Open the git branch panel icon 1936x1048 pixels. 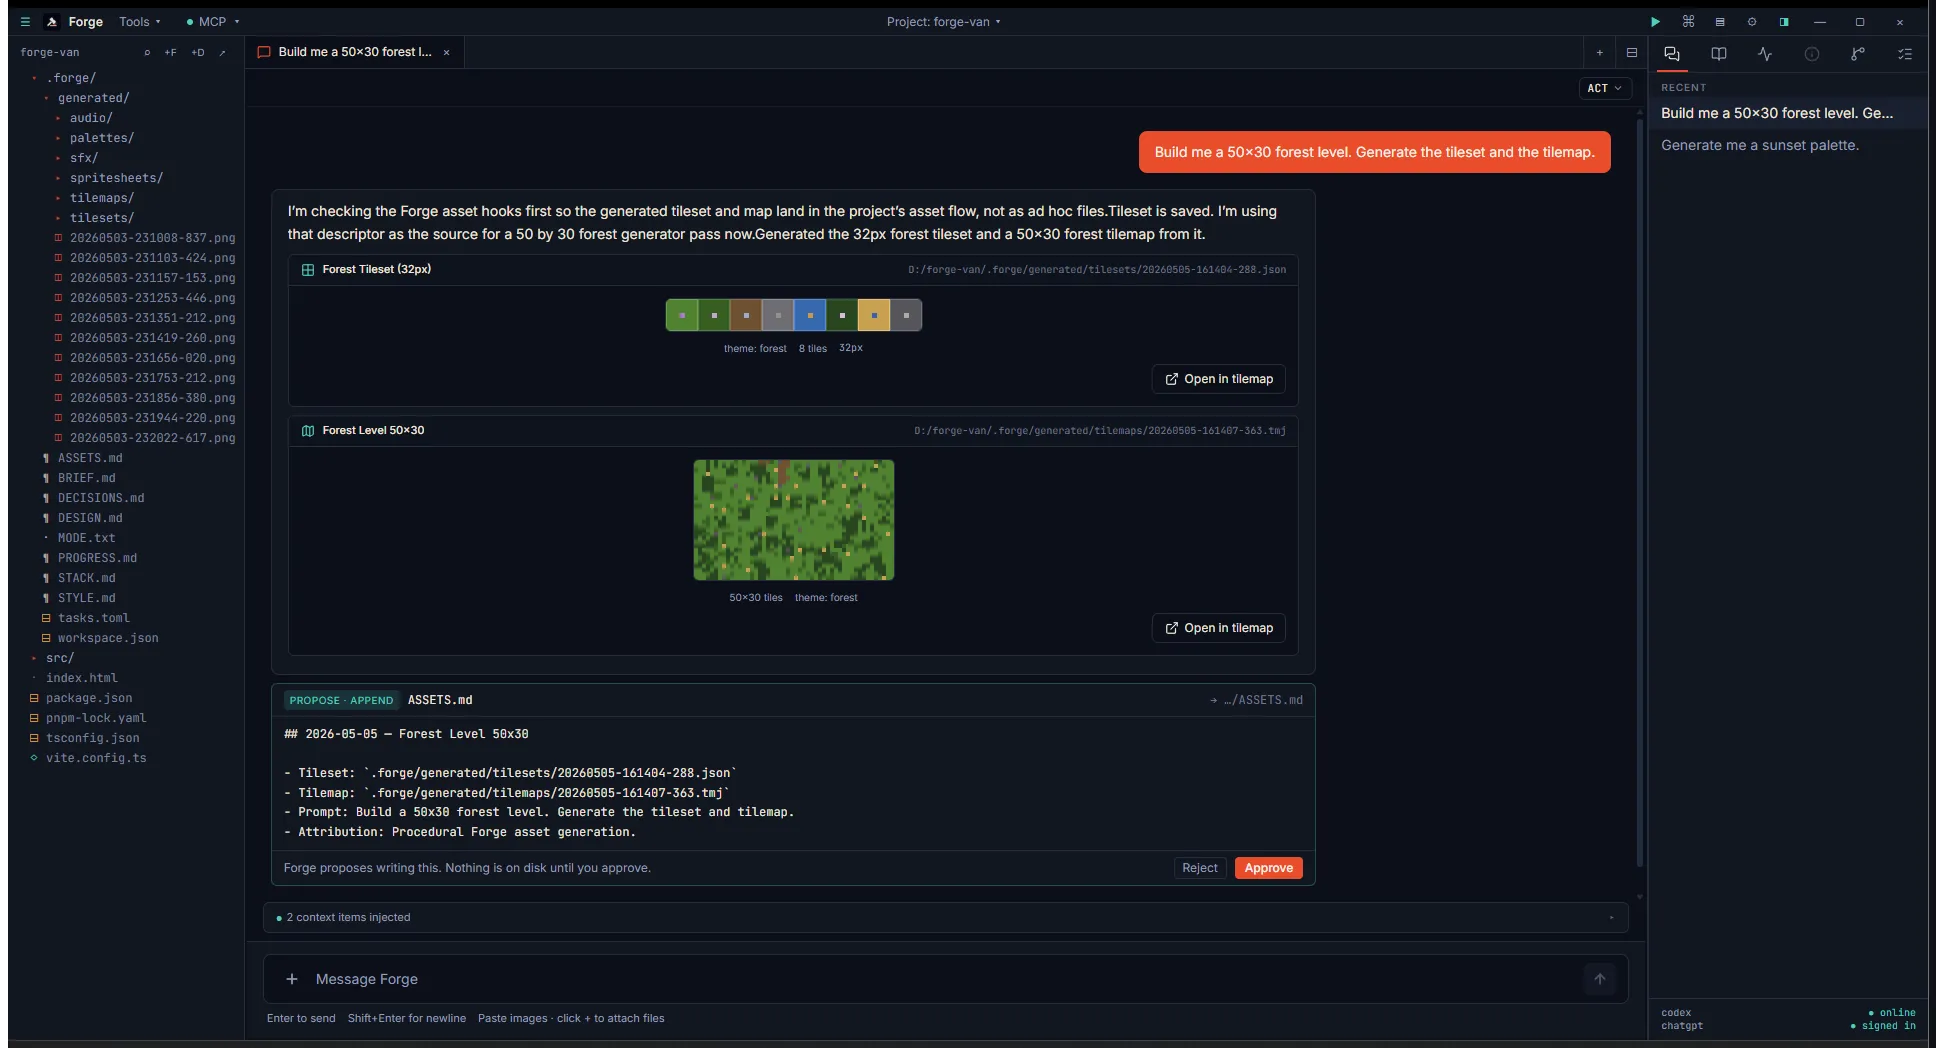click(x=1858, y=54)
